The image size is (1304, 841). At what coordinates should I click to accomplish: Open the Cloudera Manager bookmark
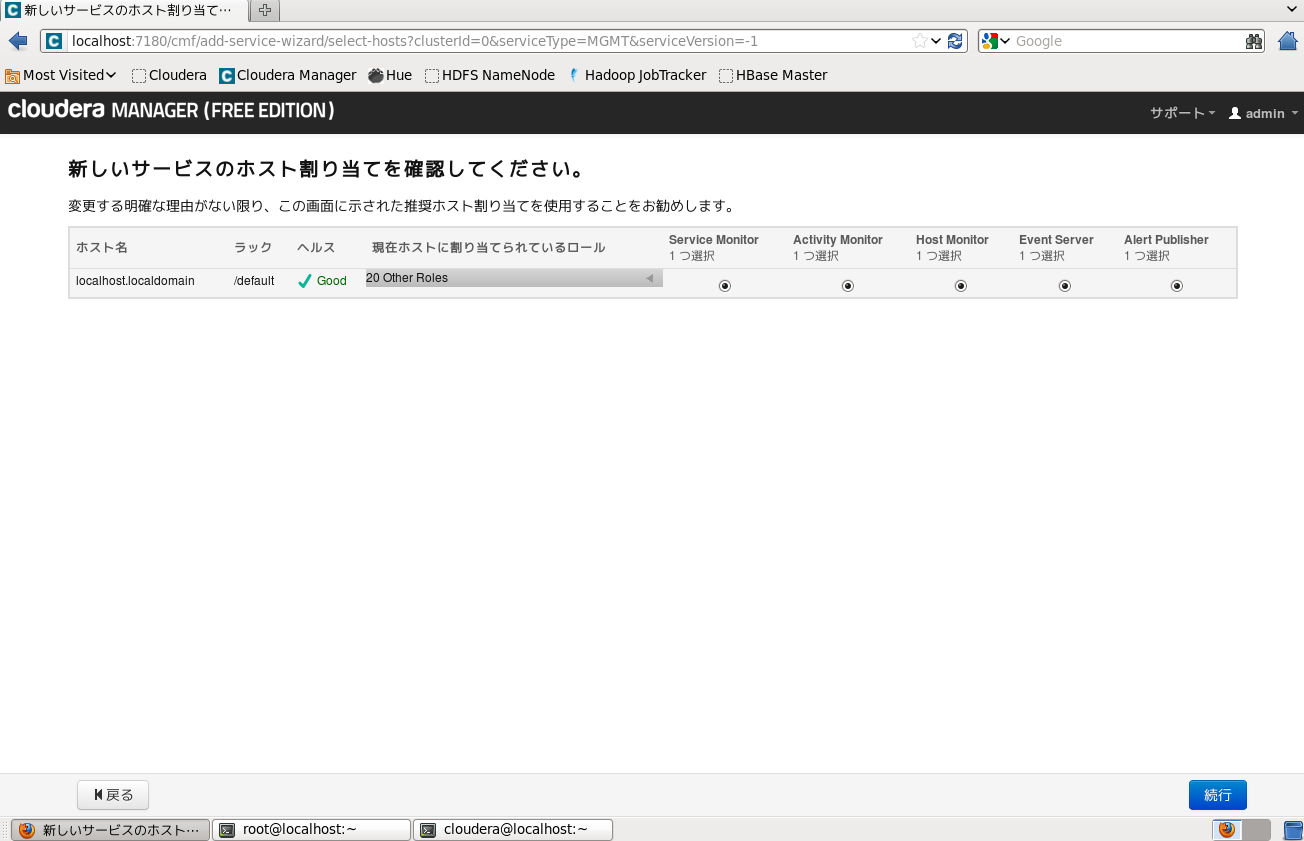point(287,75)
